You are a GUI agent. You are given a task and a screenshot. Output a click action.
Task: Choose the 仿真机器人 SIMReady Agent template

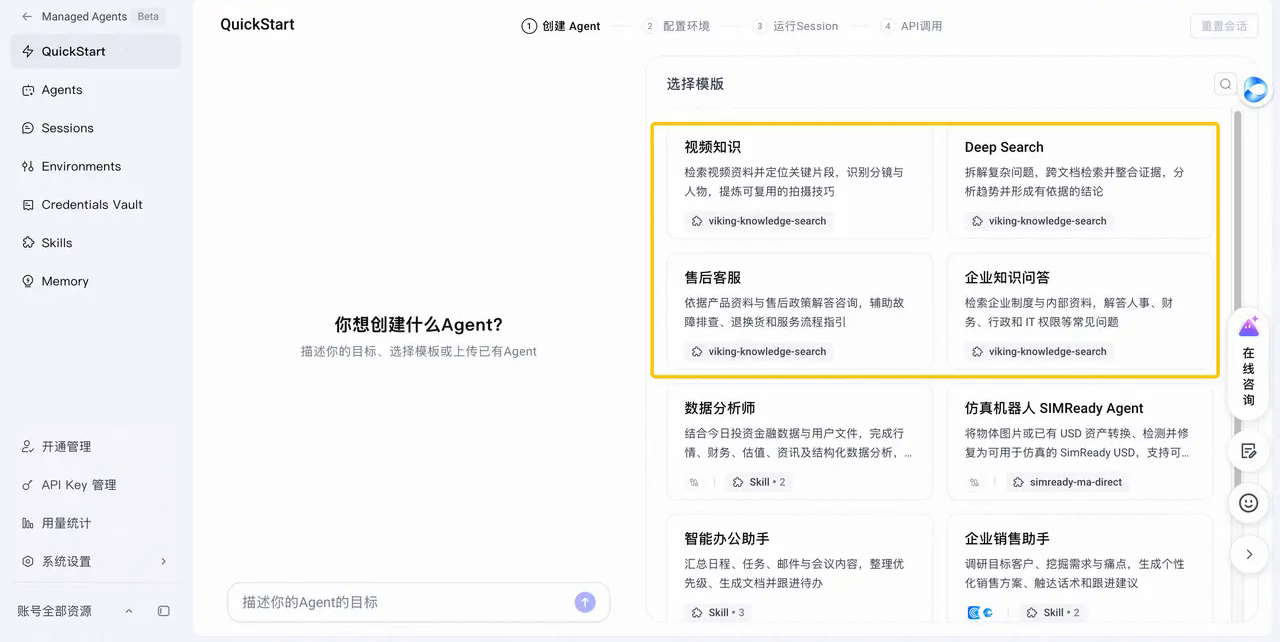pos(1080,442)
